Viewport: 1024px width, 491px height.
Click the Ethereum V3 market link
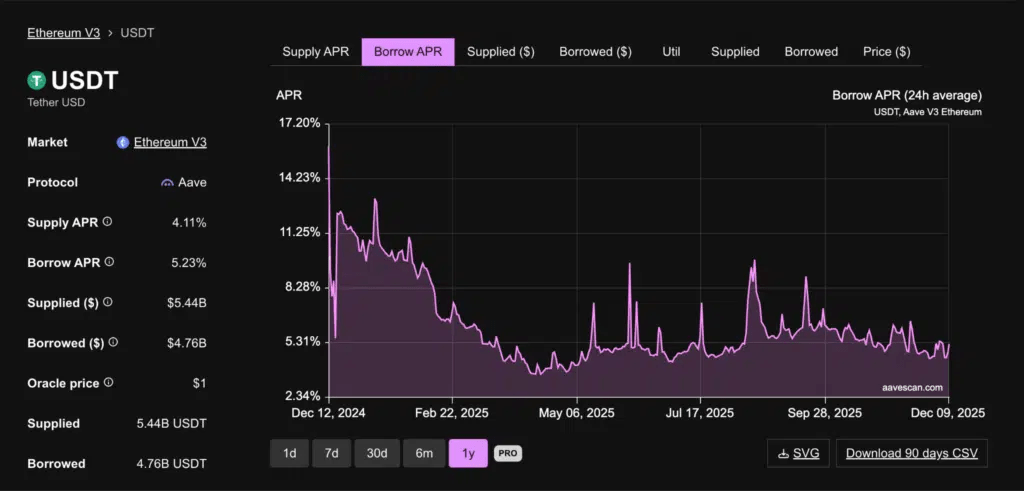[x=170, y=142]
